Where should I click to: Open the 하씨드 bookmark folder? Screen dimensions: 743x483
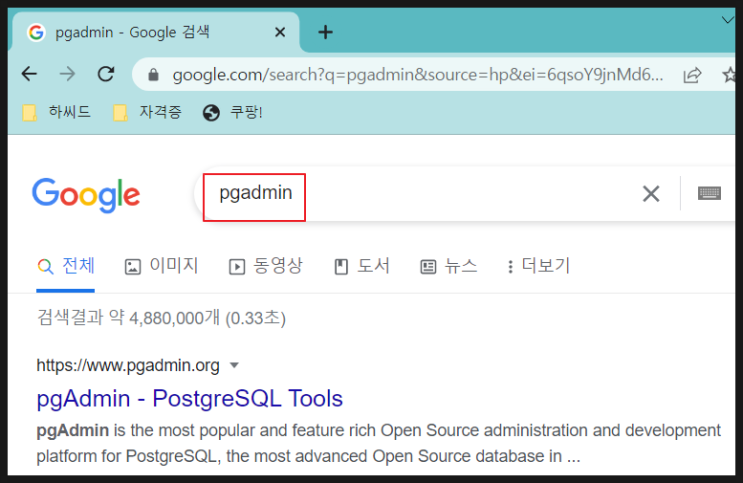[x=56, y=112]
